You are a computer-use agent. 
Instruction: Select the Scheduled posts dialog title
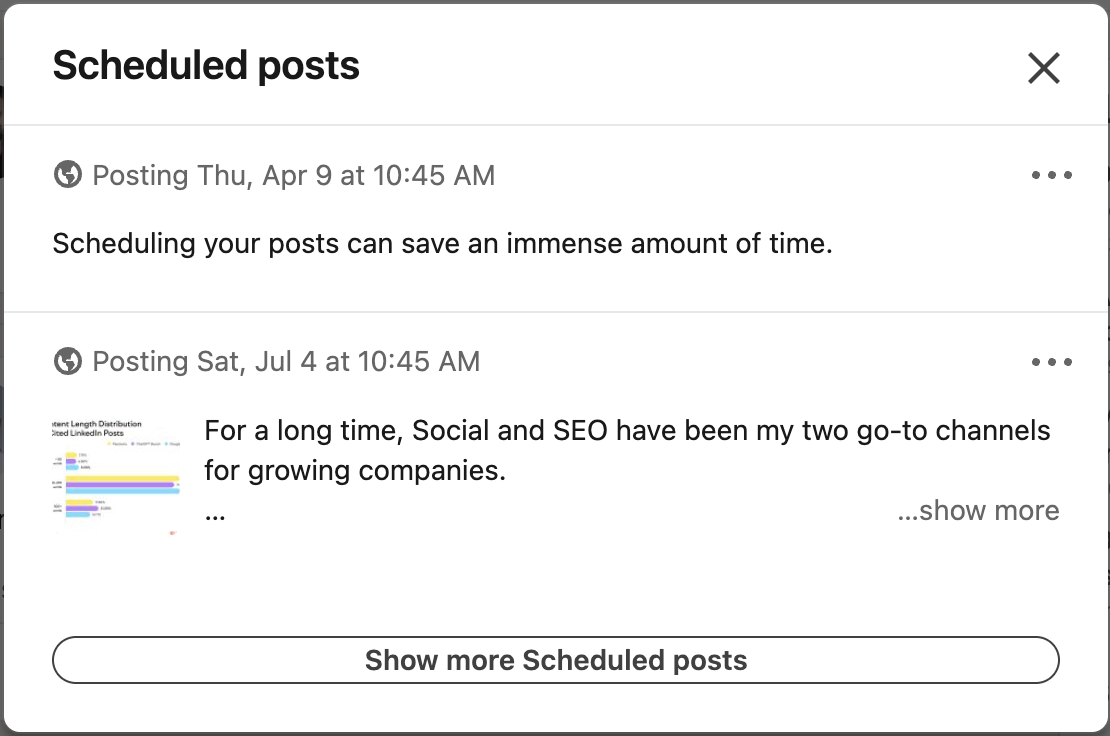click(x=205, y=65)
